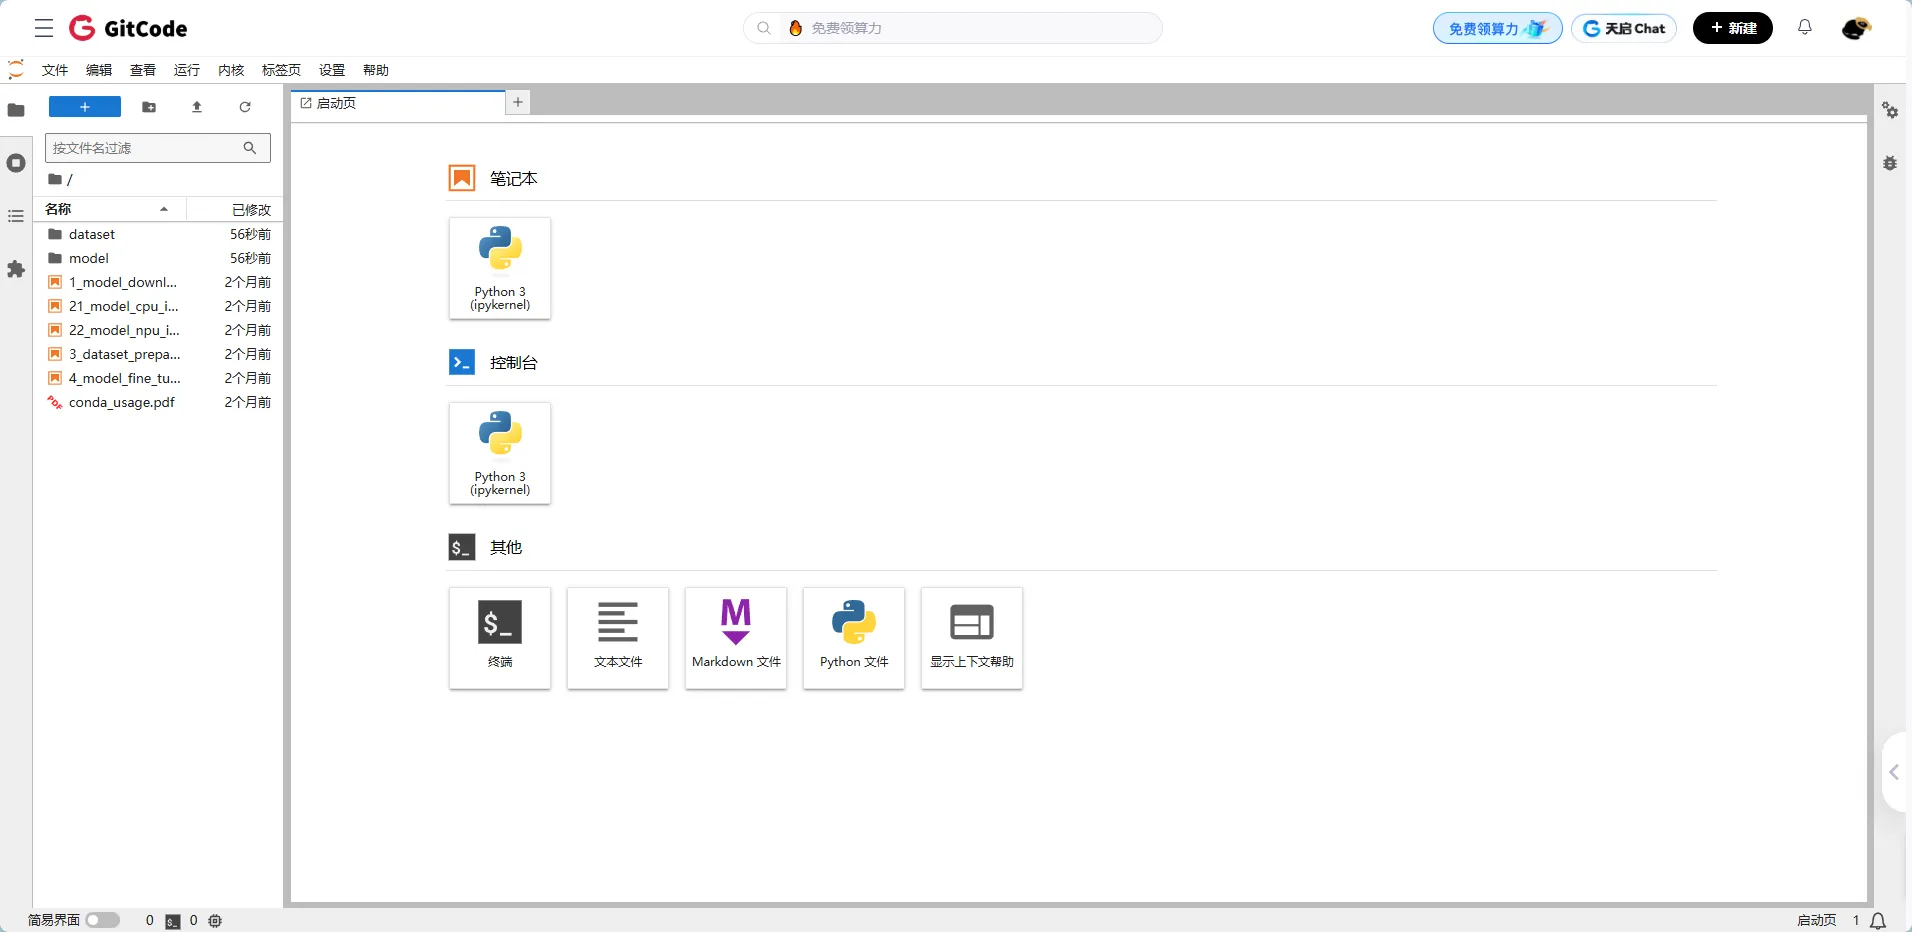The width and height of the screenshot is (1912, 932).
Task: Open the debugger bug icon on right sidebar
Action: tap(1890, 163)
